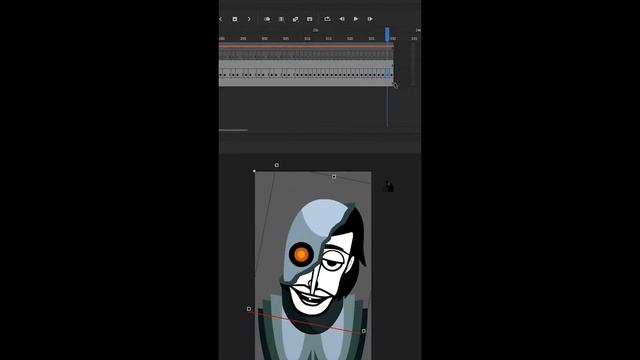Screen dimensions: 640x360
Task: Click the handle at red line's right end
Action: [x=364, y=331]
